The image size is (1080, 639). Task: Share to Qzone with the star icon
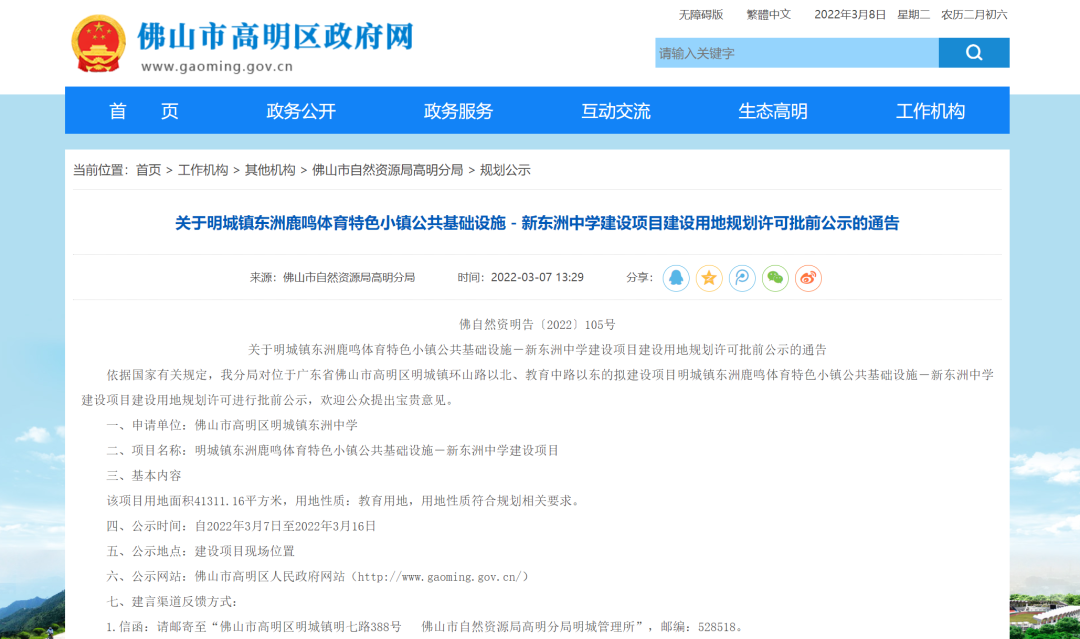pyautogui.click(x=709, y=278)
